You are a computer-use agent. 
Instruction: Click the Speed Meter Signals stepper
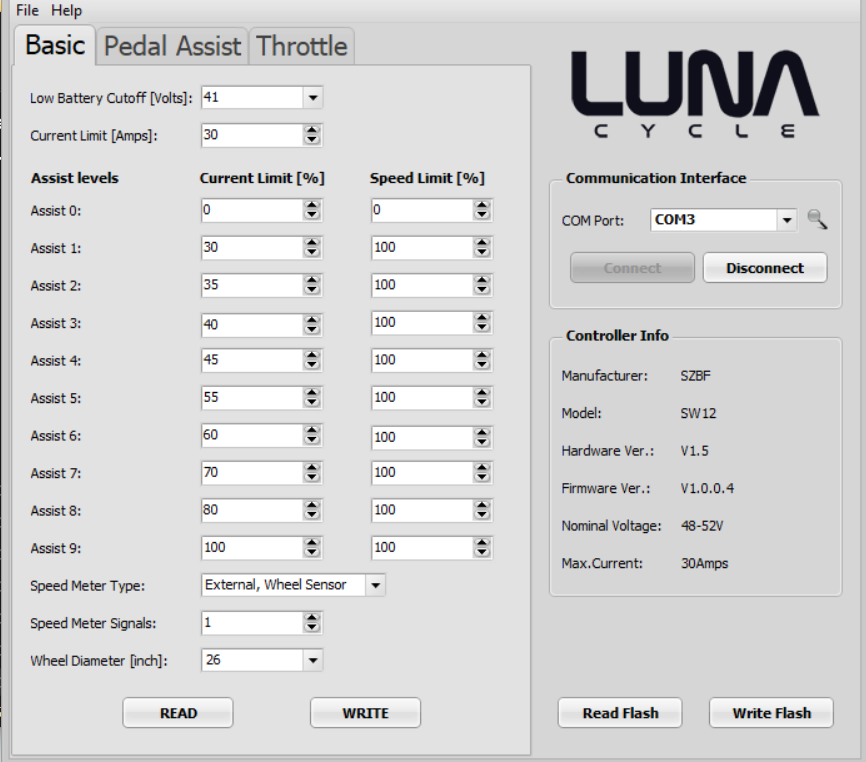[312, 623]
